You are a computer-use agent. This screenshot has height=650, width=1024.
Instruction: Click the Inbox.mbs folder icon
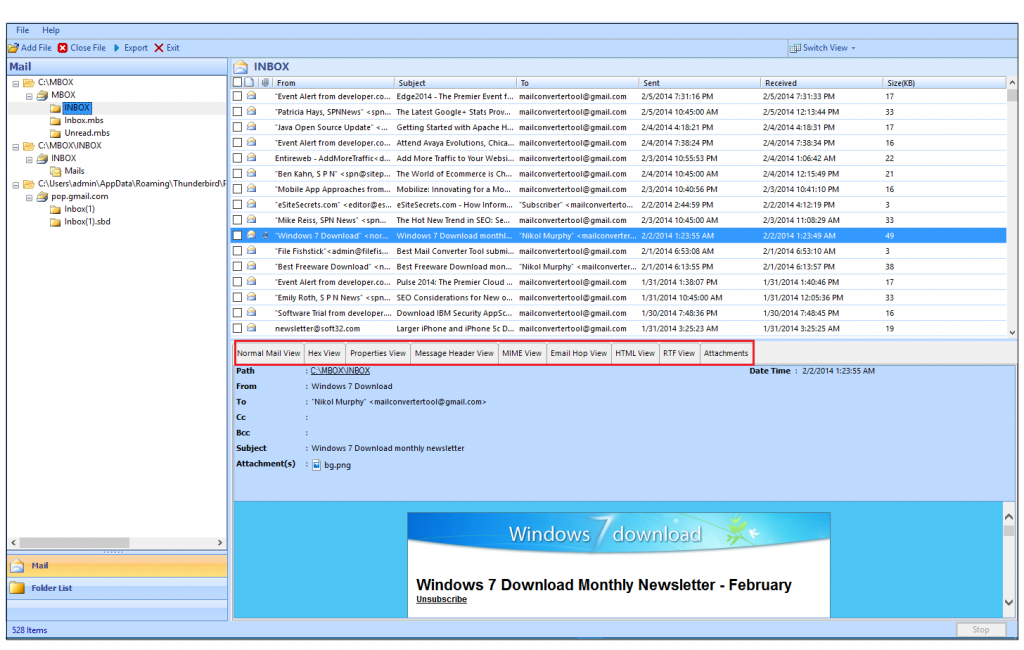coord(56,121)
